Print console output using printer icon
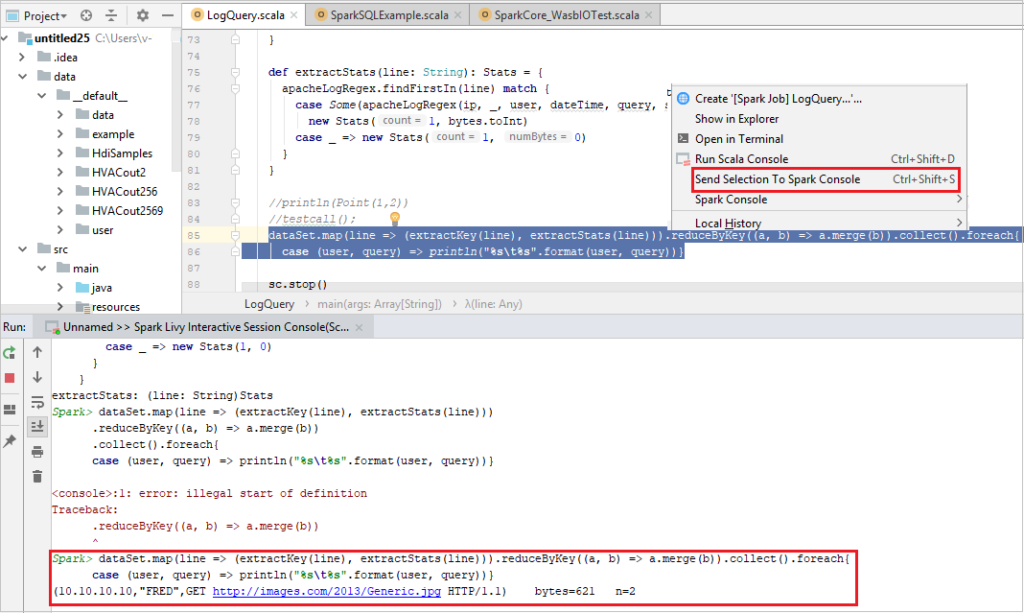Viewport: 1024px width, 613px height. click(37, 451)
